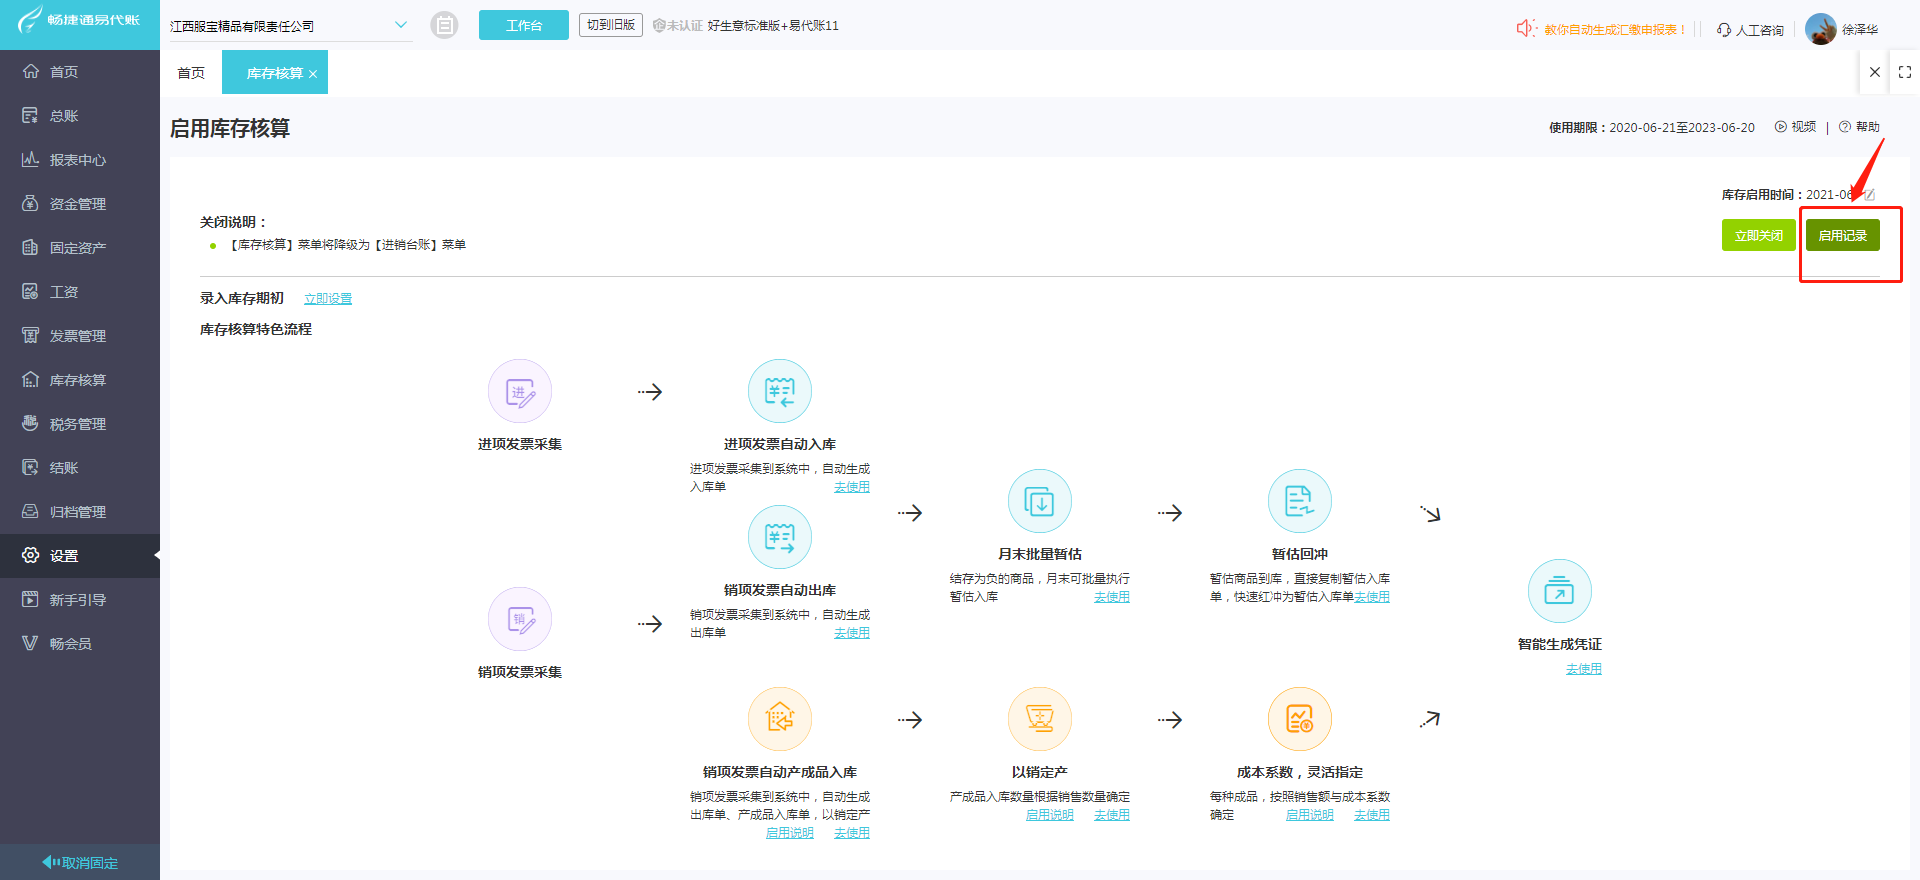The width and height of the screenshot is (1920, 880).
Task: Switch to the 首页 tab
Action: pyautogui.click(x=191, y=73)
